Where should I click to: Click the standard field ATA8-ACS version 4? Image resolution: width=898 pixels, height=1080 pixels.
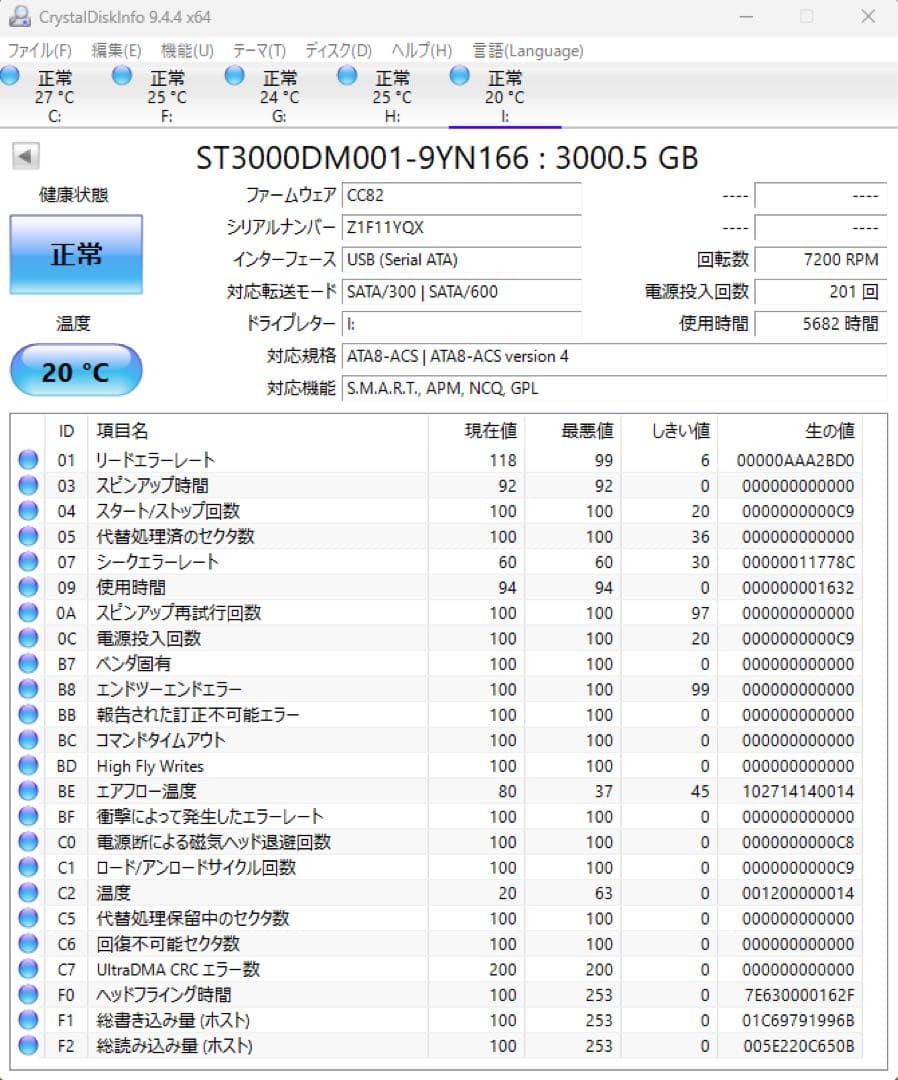[614, 356]
